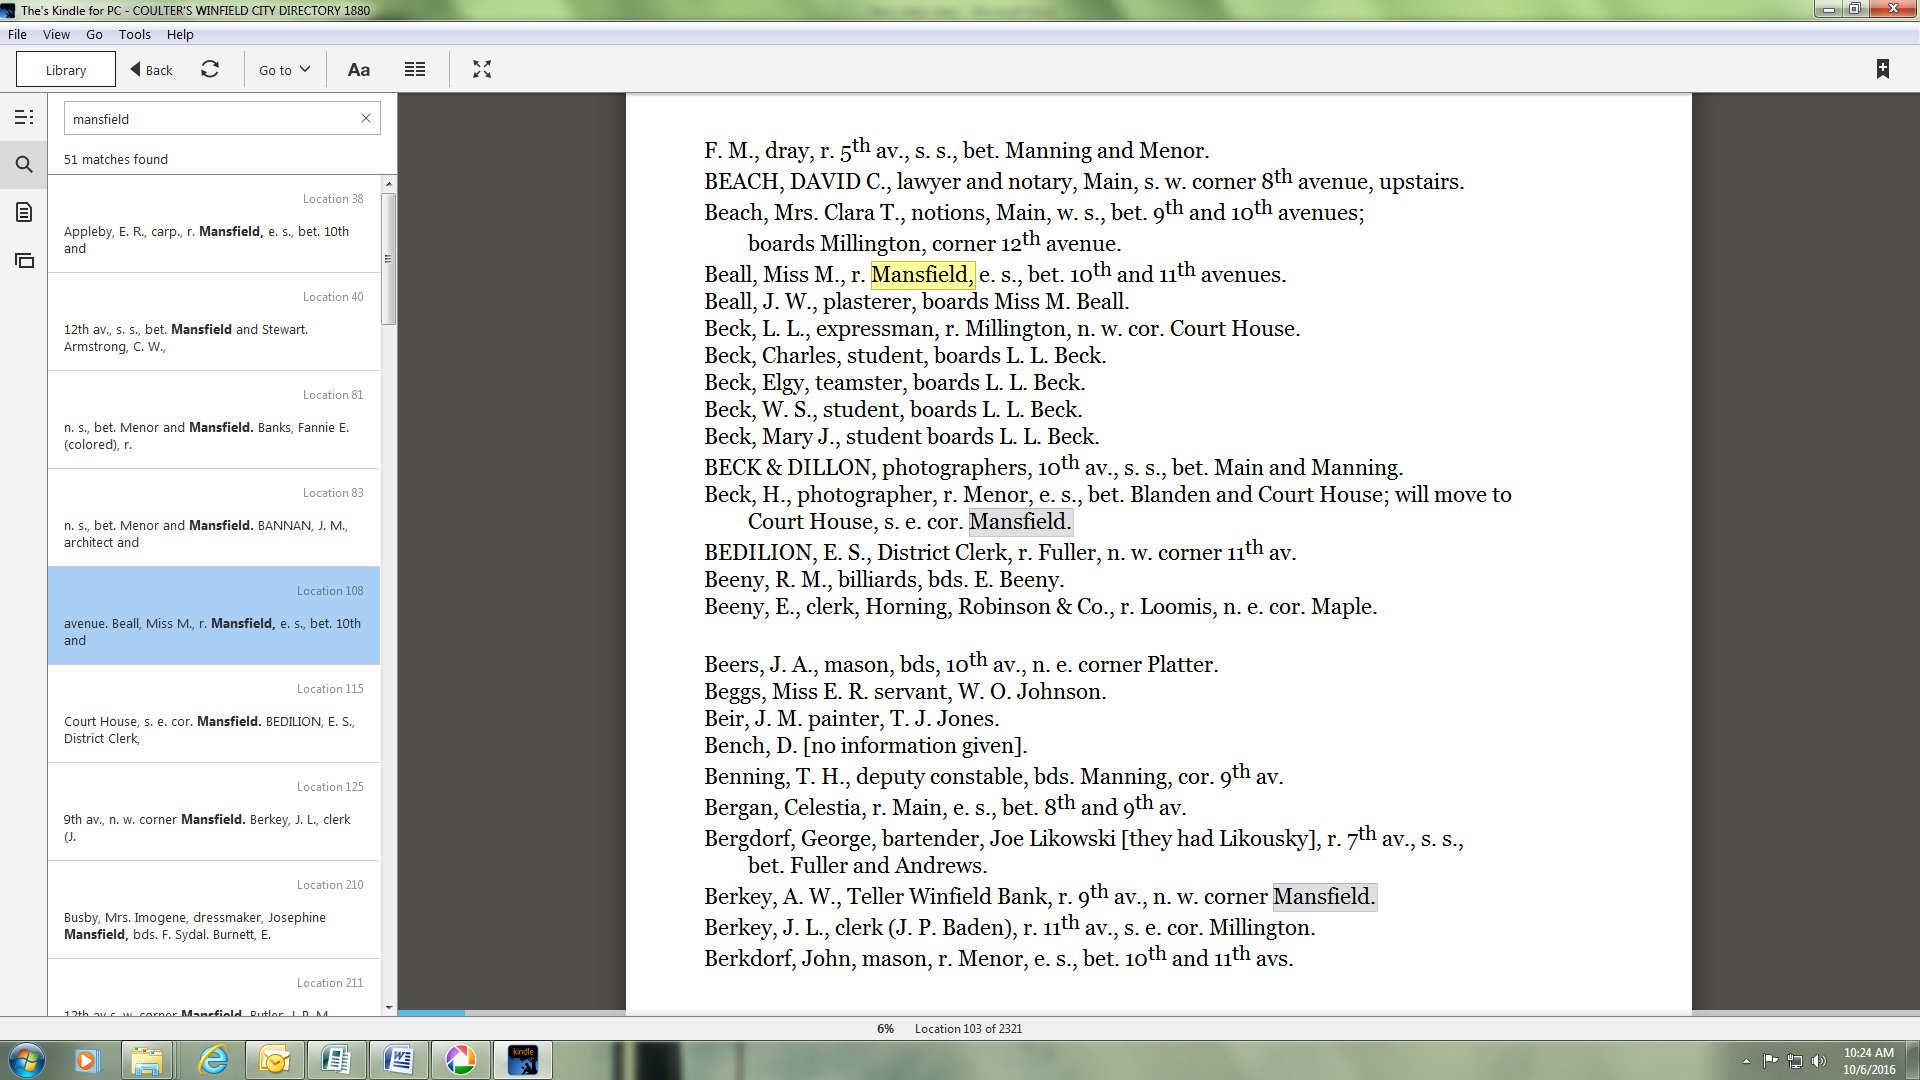Click the Library button
The height and width of the screenshot is (1080, 1920).
pos(66,70)
